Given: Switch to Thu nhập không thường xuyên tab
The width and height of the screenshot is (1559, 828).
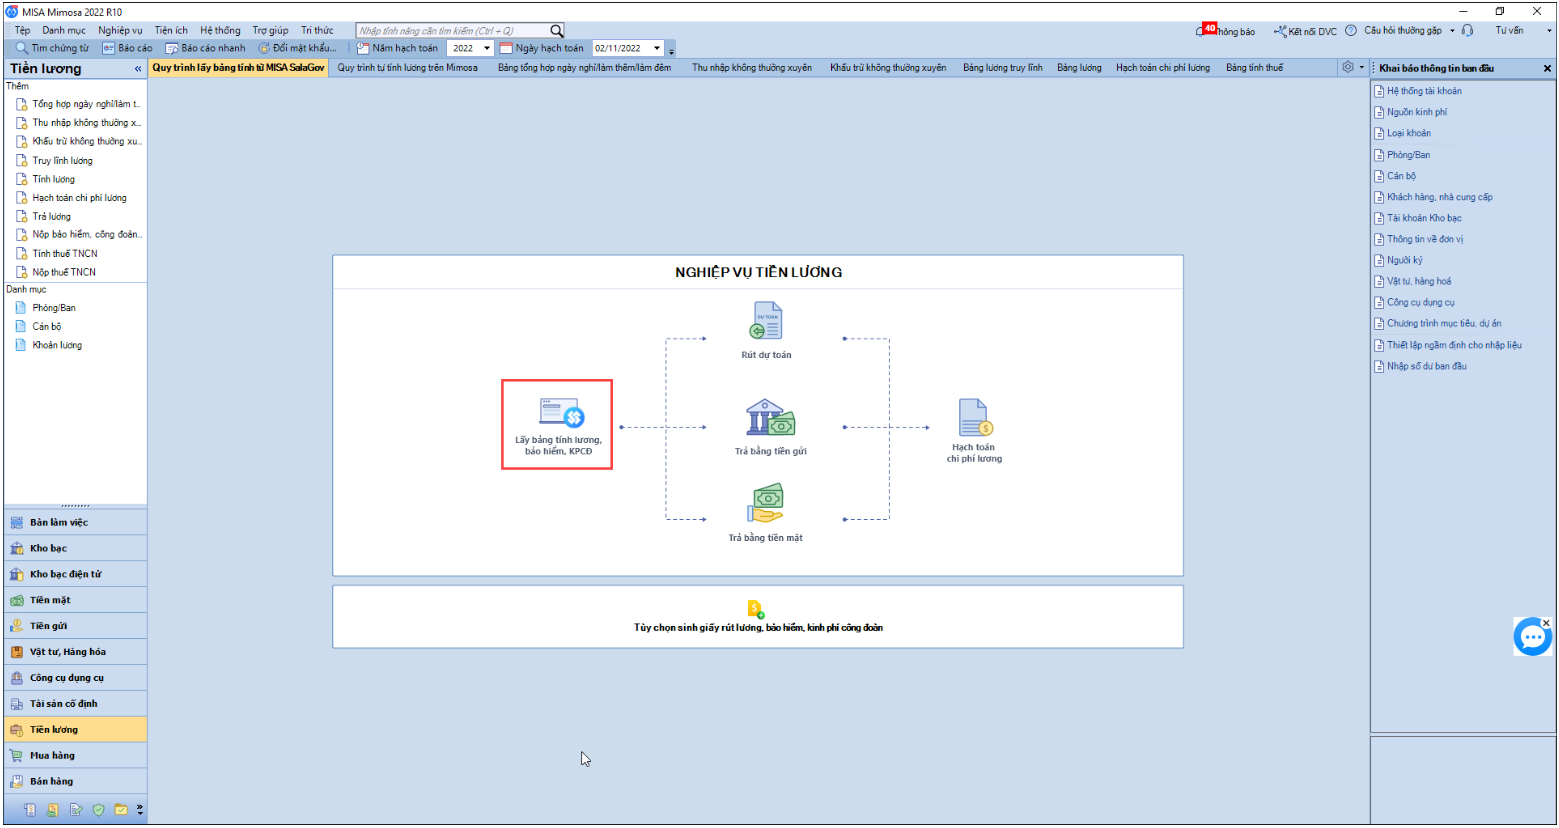Looking at the screenshot, I should click(752, 68).
